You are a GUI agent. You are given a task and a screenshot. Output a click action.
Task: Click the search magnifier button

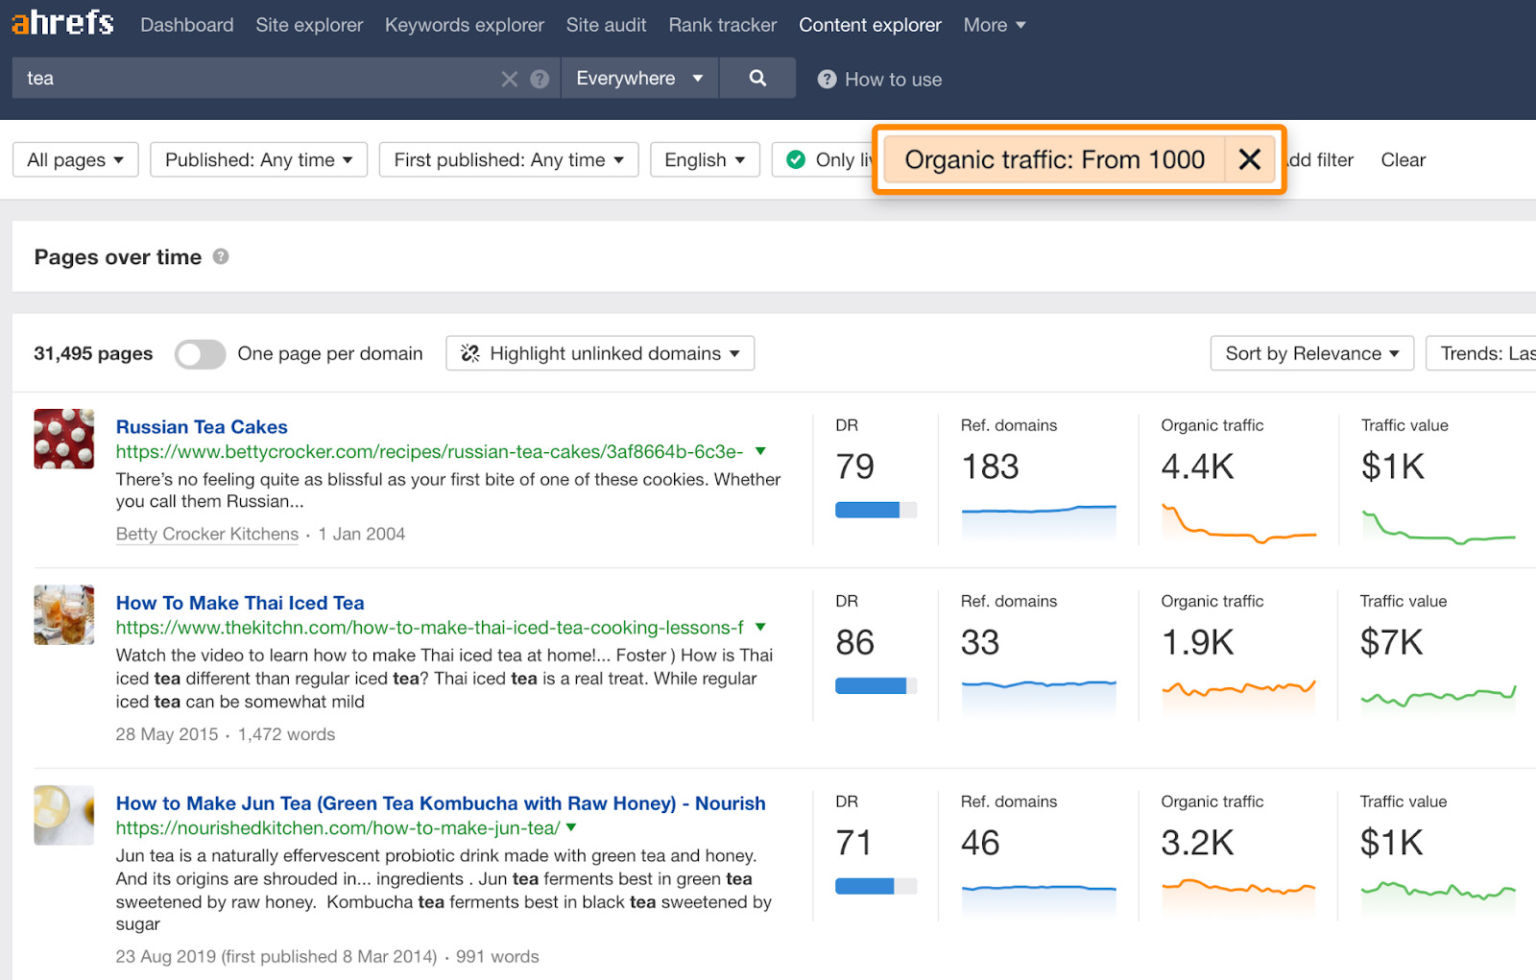[757, 78]
